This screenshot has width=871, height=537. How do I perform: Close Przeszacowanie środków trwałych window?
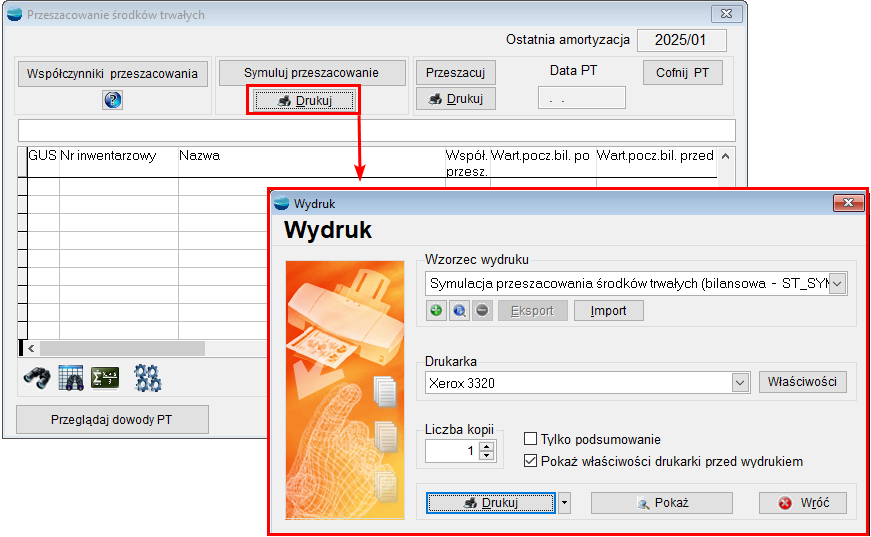pyautogui.click(x=727, y=13)
